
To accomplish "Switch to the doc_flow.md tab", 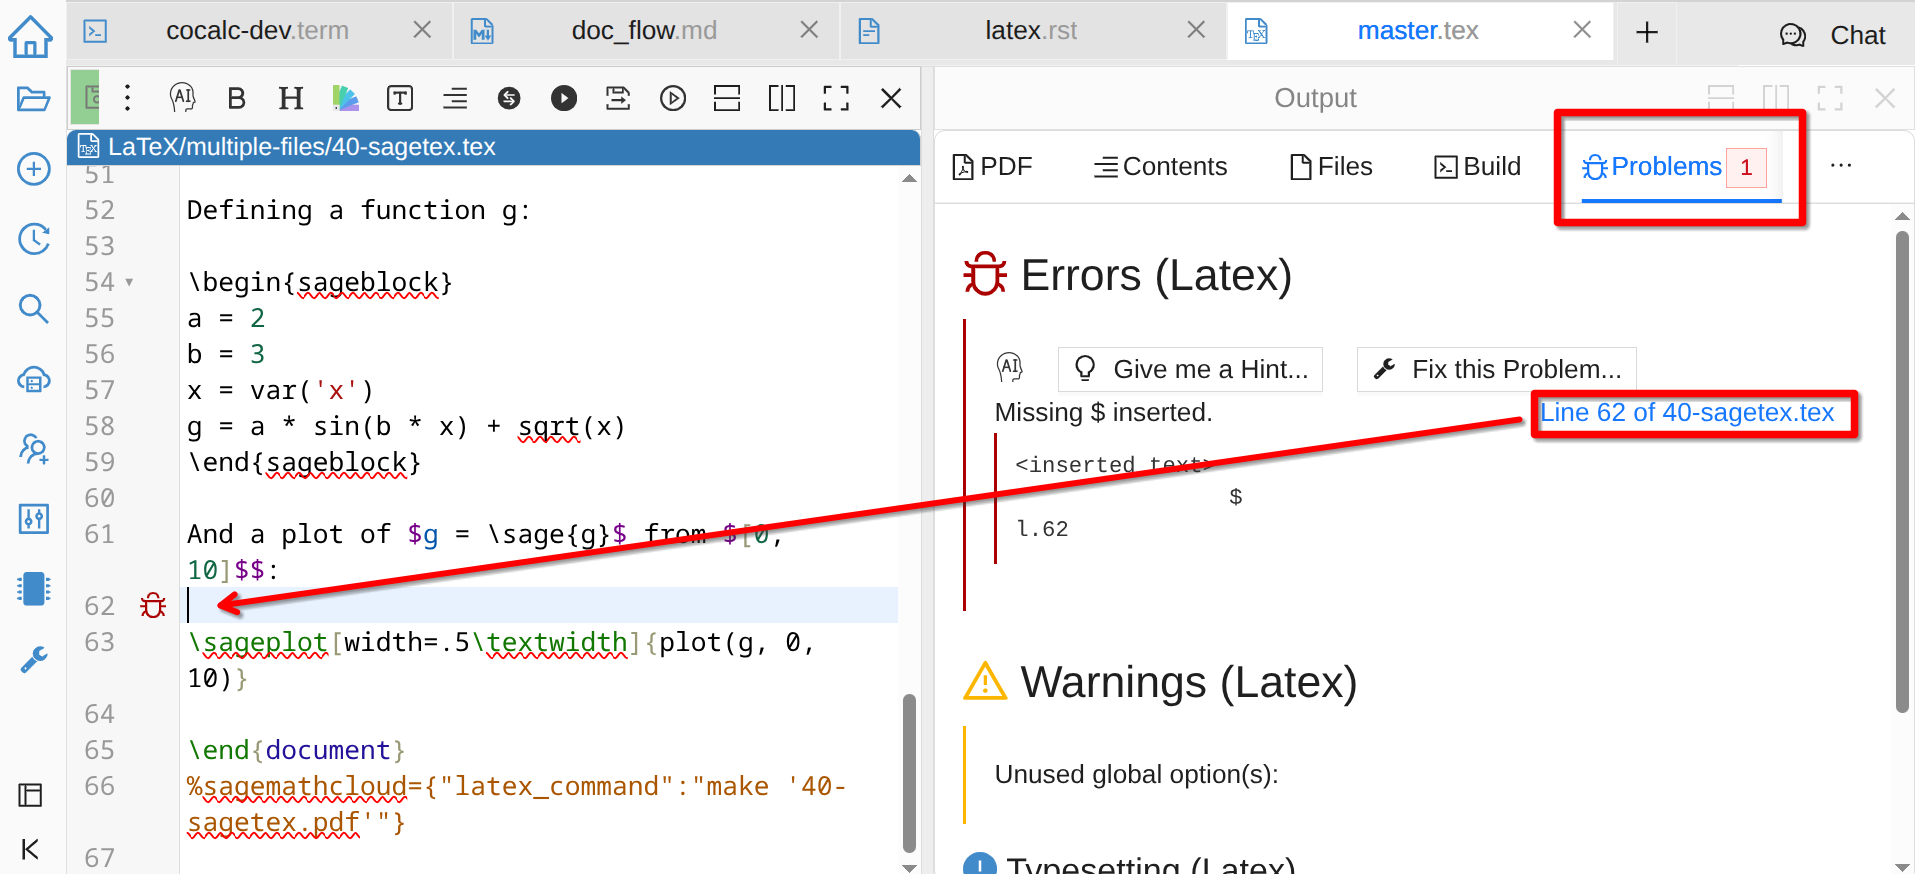I will 643,31.
